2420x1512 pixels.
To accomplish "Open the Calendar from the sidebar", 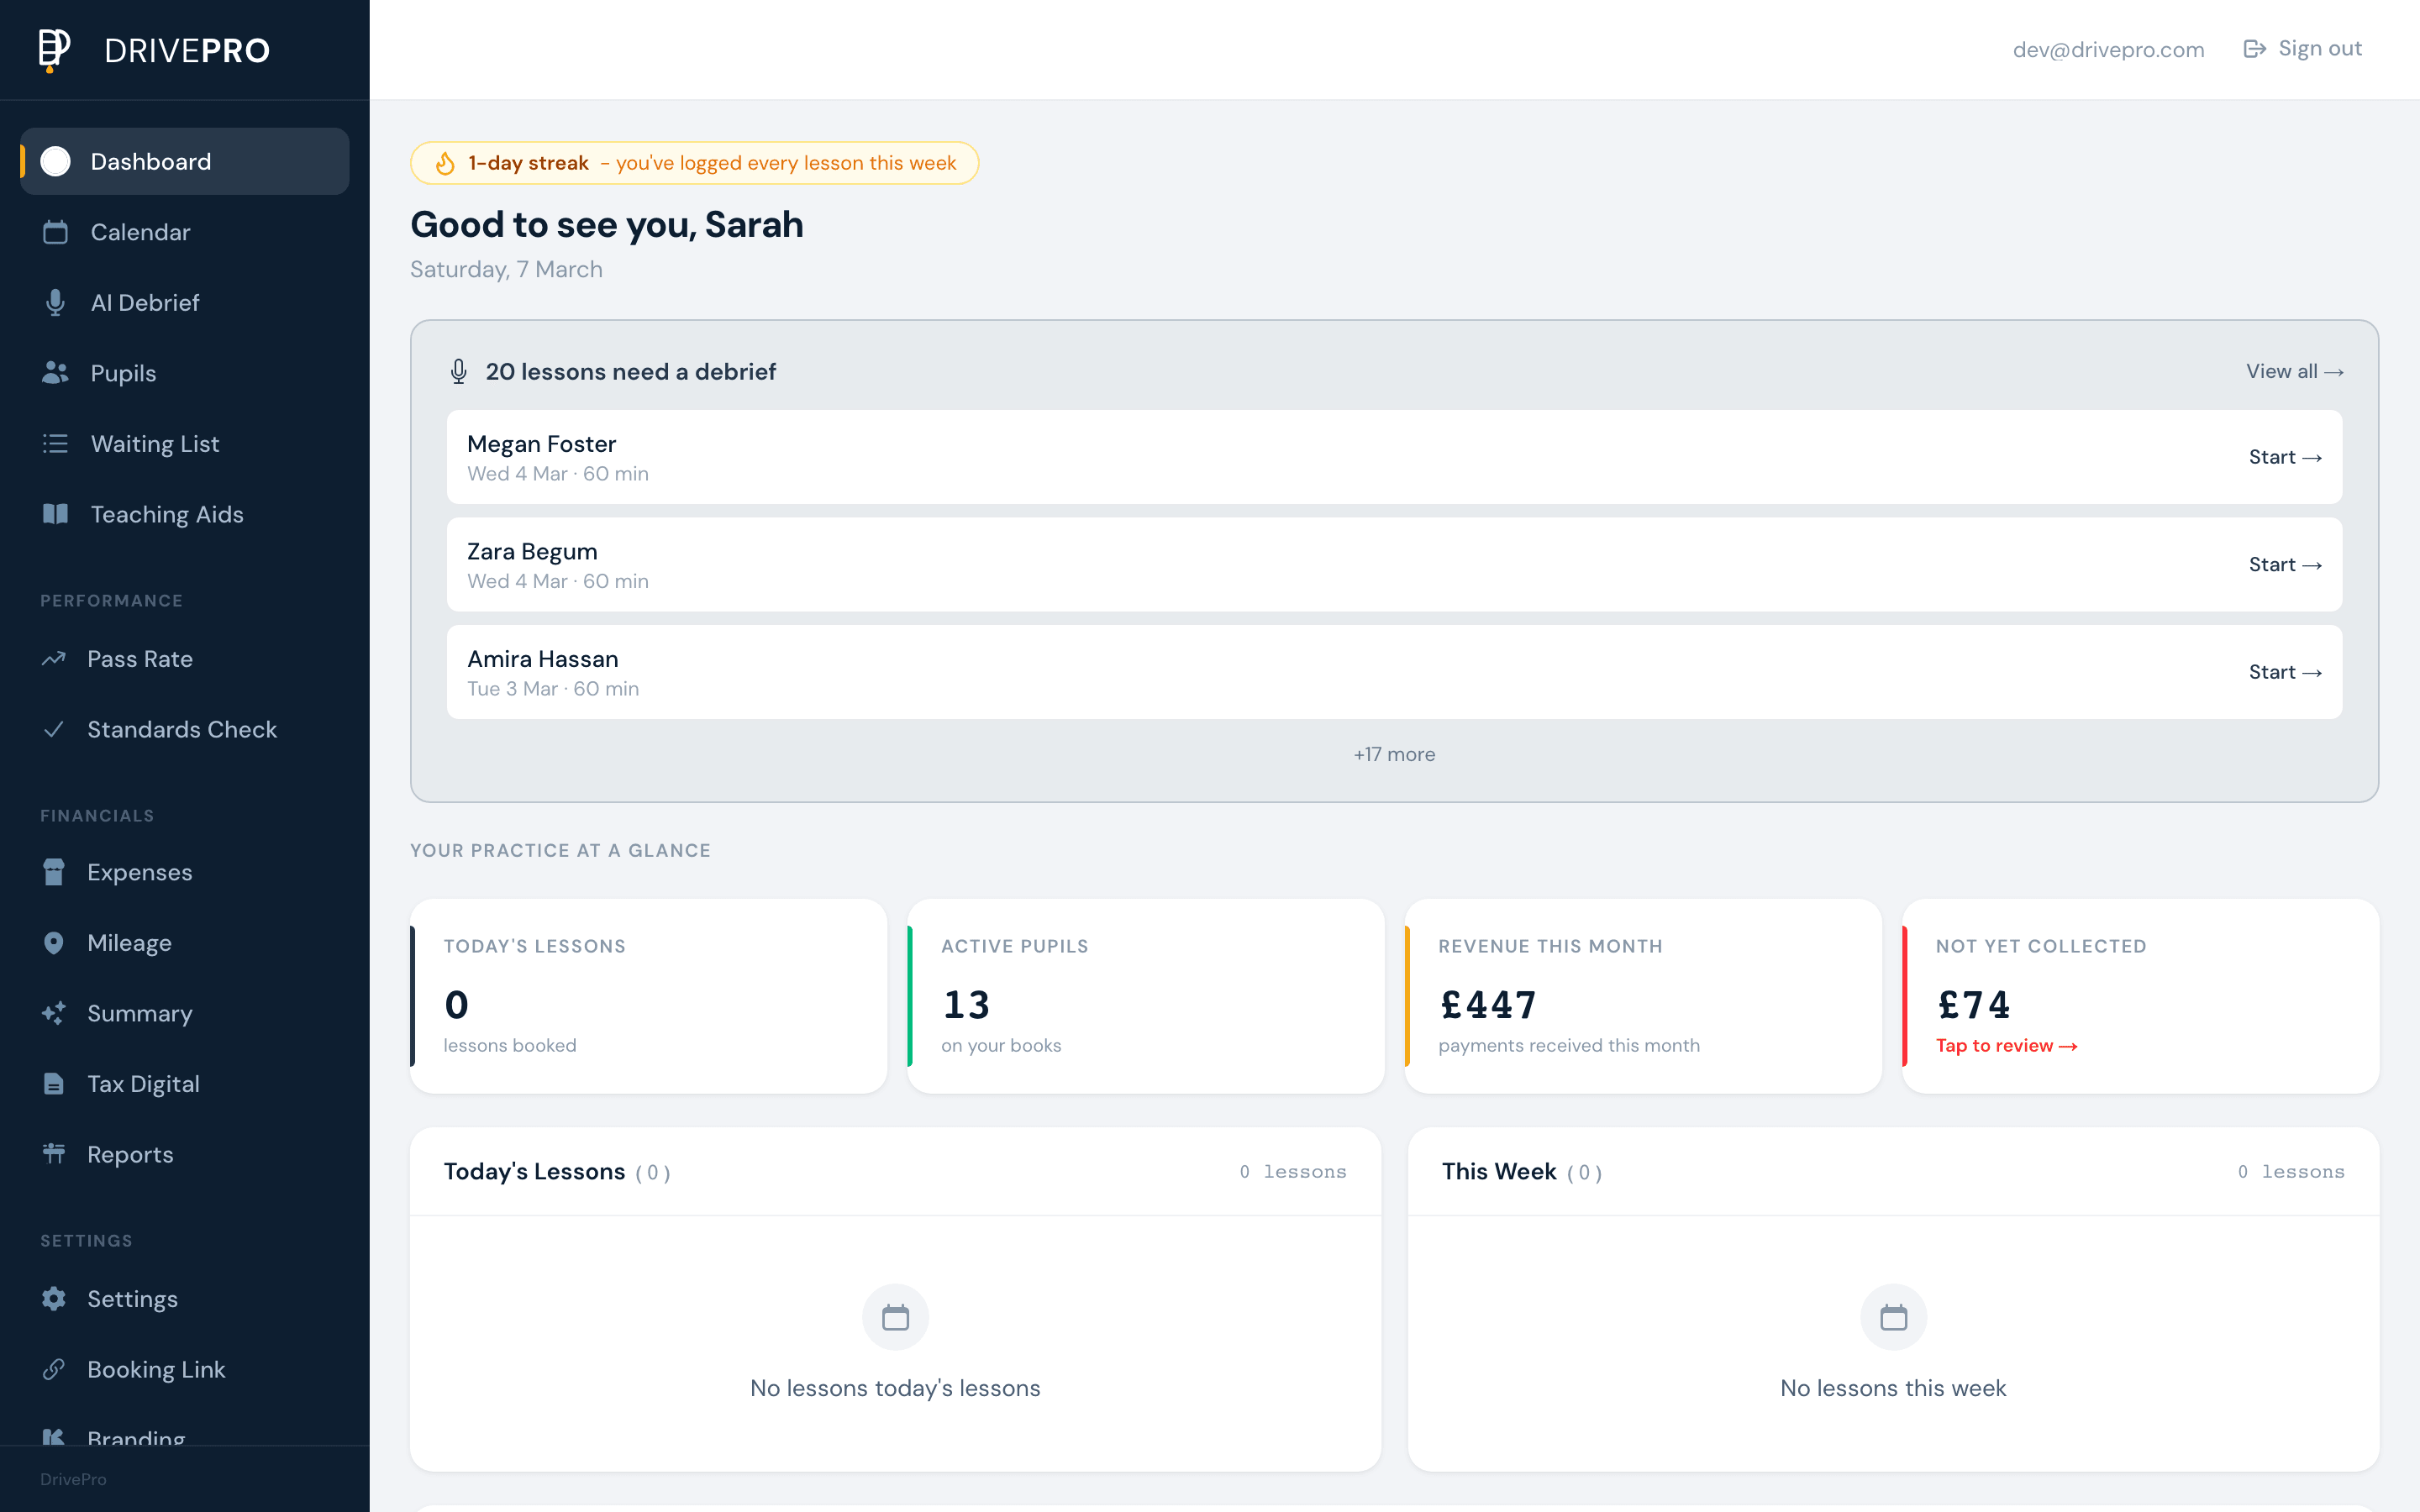I will pos(56,231).
